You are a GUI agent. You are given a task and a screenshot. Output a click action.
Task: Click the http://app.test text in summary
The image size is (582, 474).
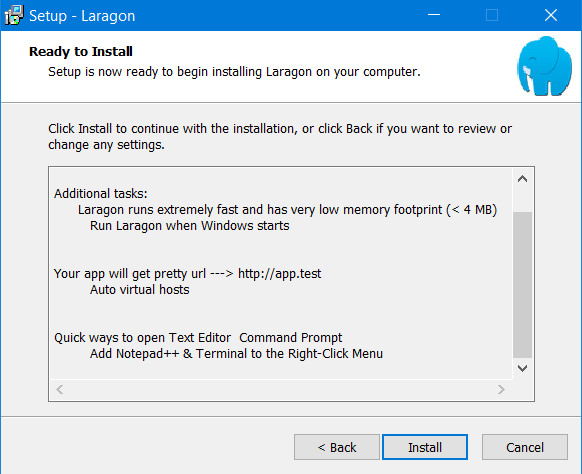(x=279, y=274)
